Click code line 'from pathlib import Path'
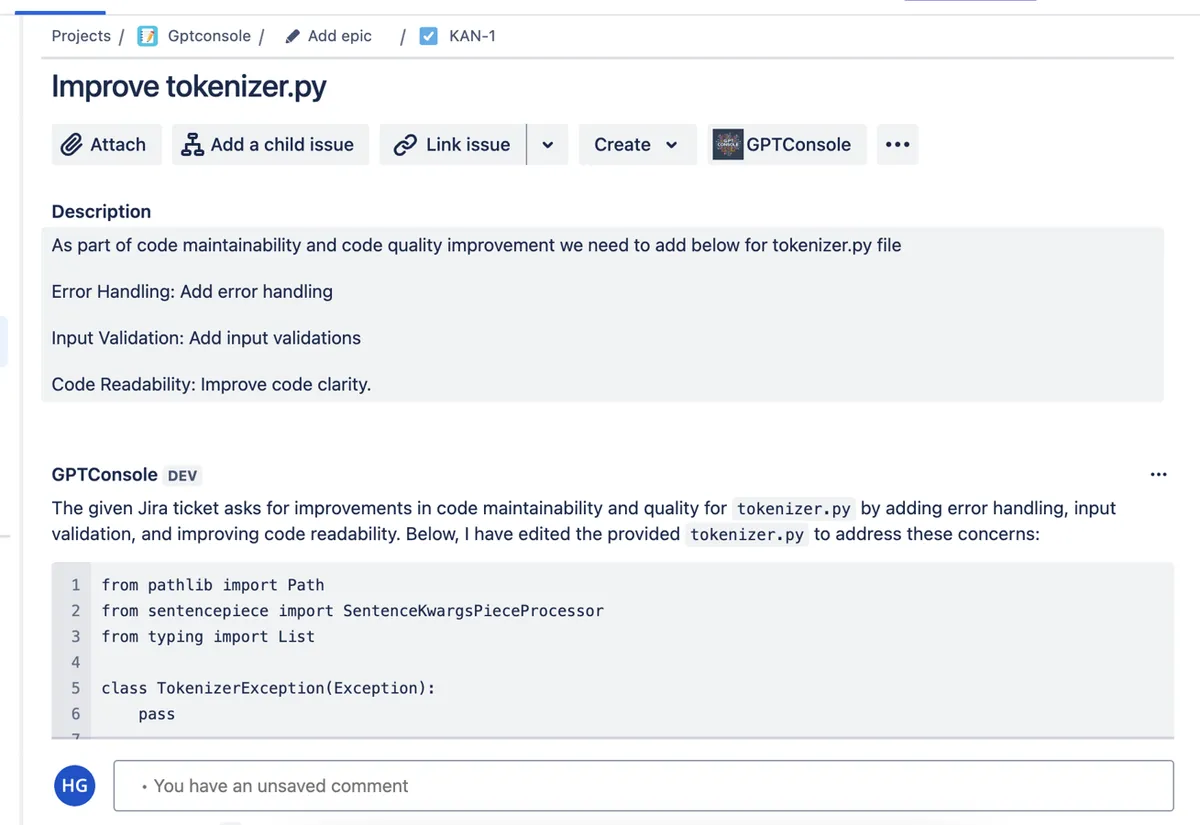The height and width of the screenshot is (825, 1200). tap(213, 585)
